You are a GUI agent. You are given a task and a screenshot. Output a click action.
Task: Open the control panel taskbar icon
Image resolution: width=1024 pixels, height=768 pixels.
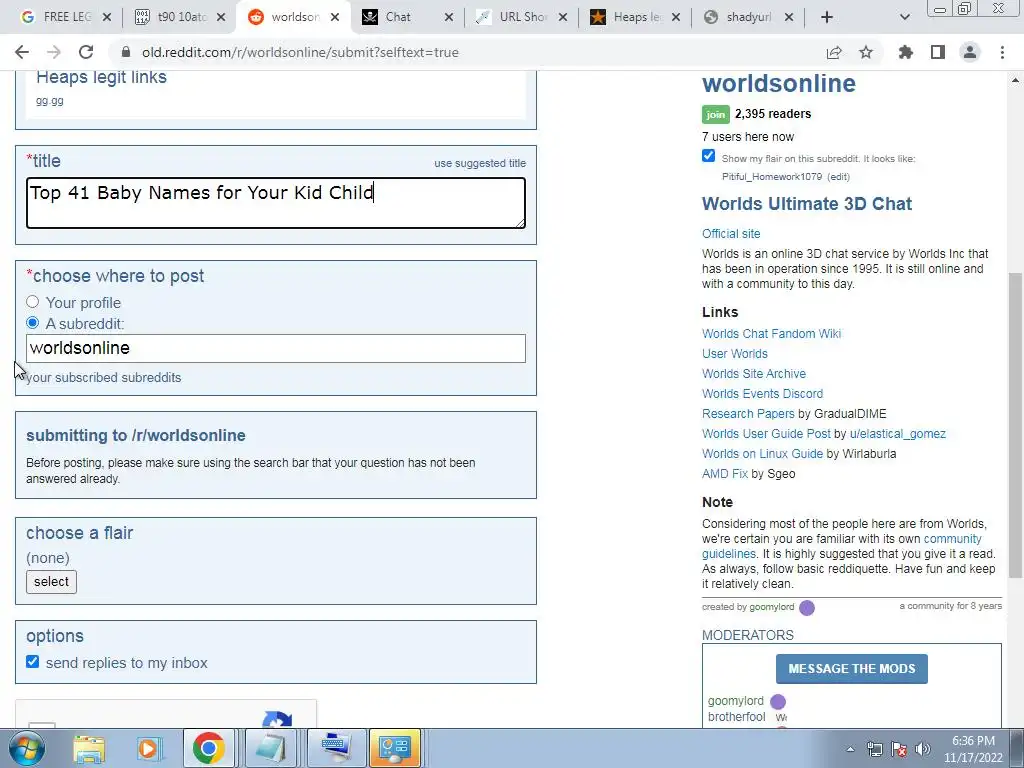click(395, 748)
